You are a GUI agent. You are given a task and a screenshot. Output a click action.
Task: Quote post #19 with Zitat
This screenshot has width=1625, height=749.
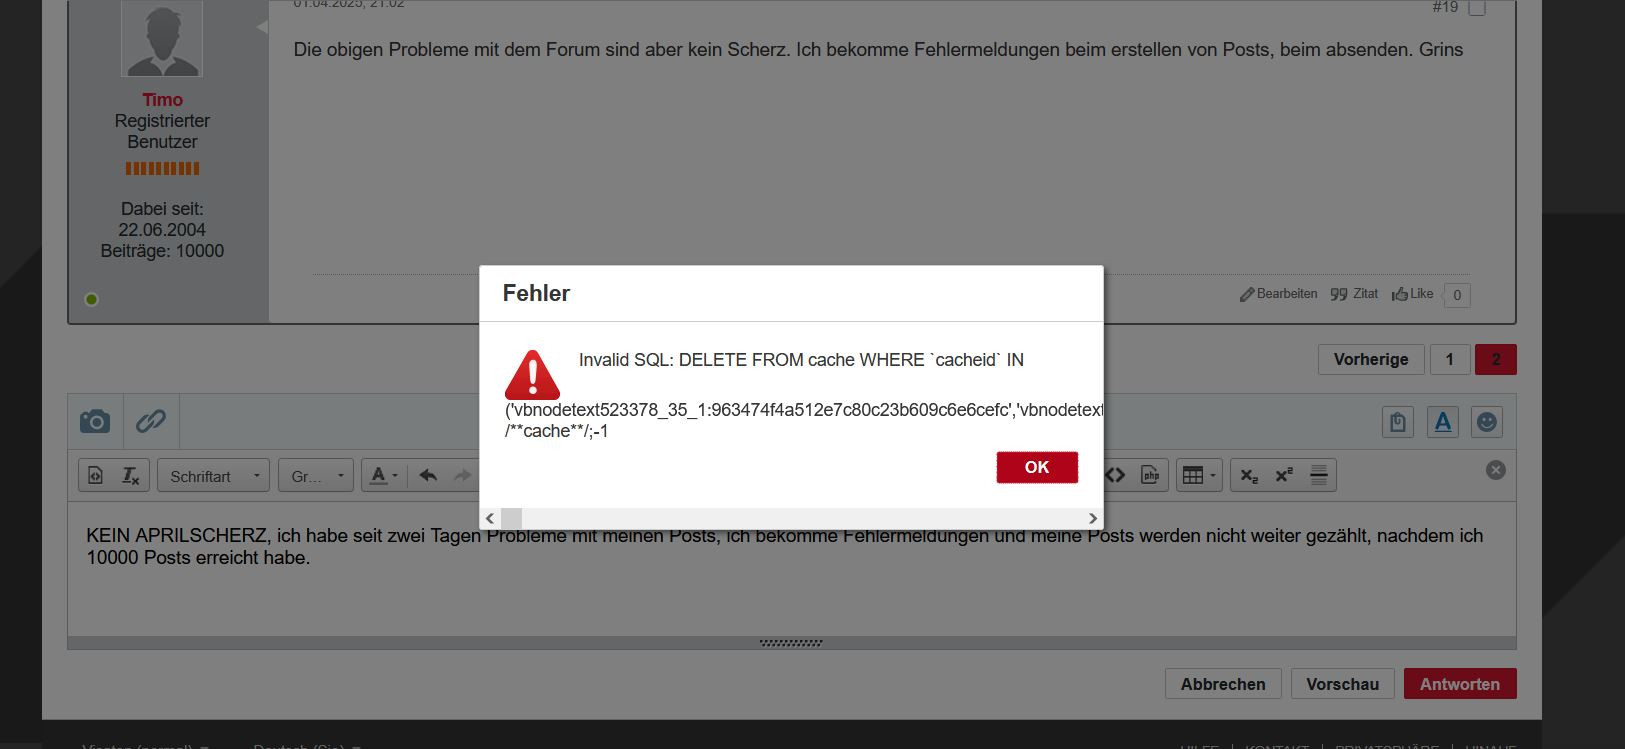point(1354,294)
